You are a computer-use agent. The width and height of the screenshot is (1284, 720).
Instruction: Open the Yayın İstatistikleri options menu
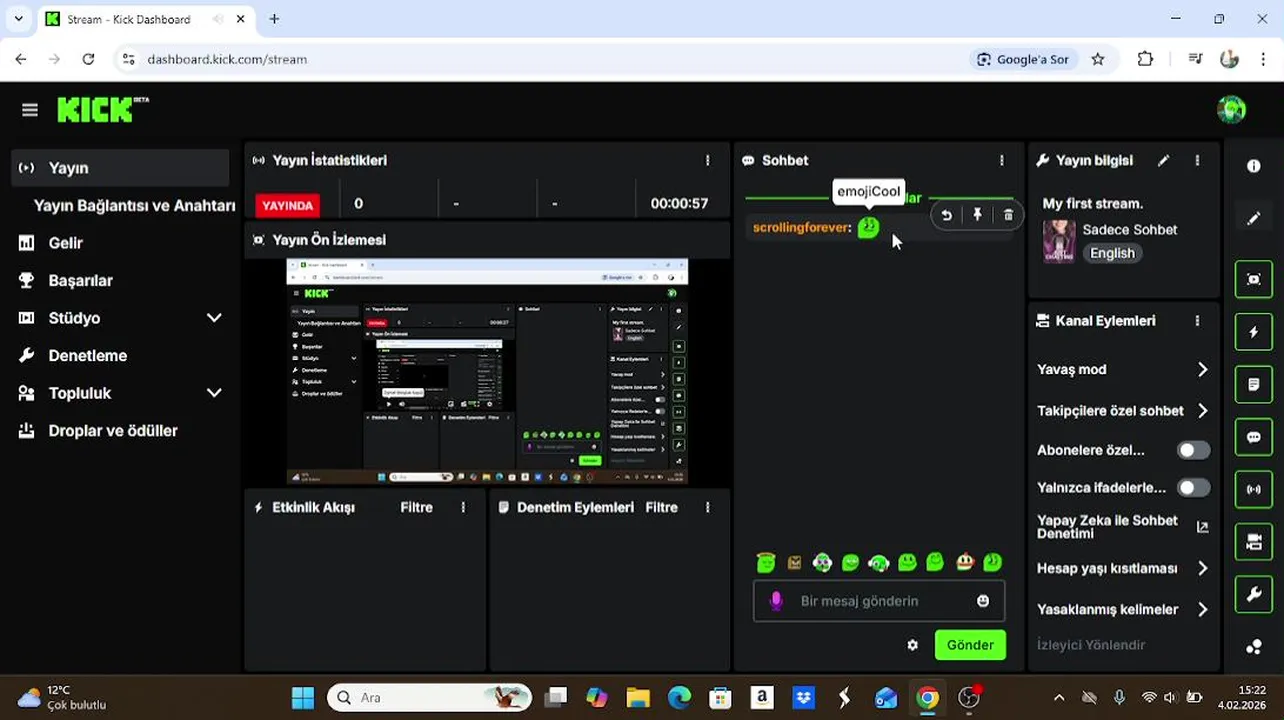coord(707,160)
